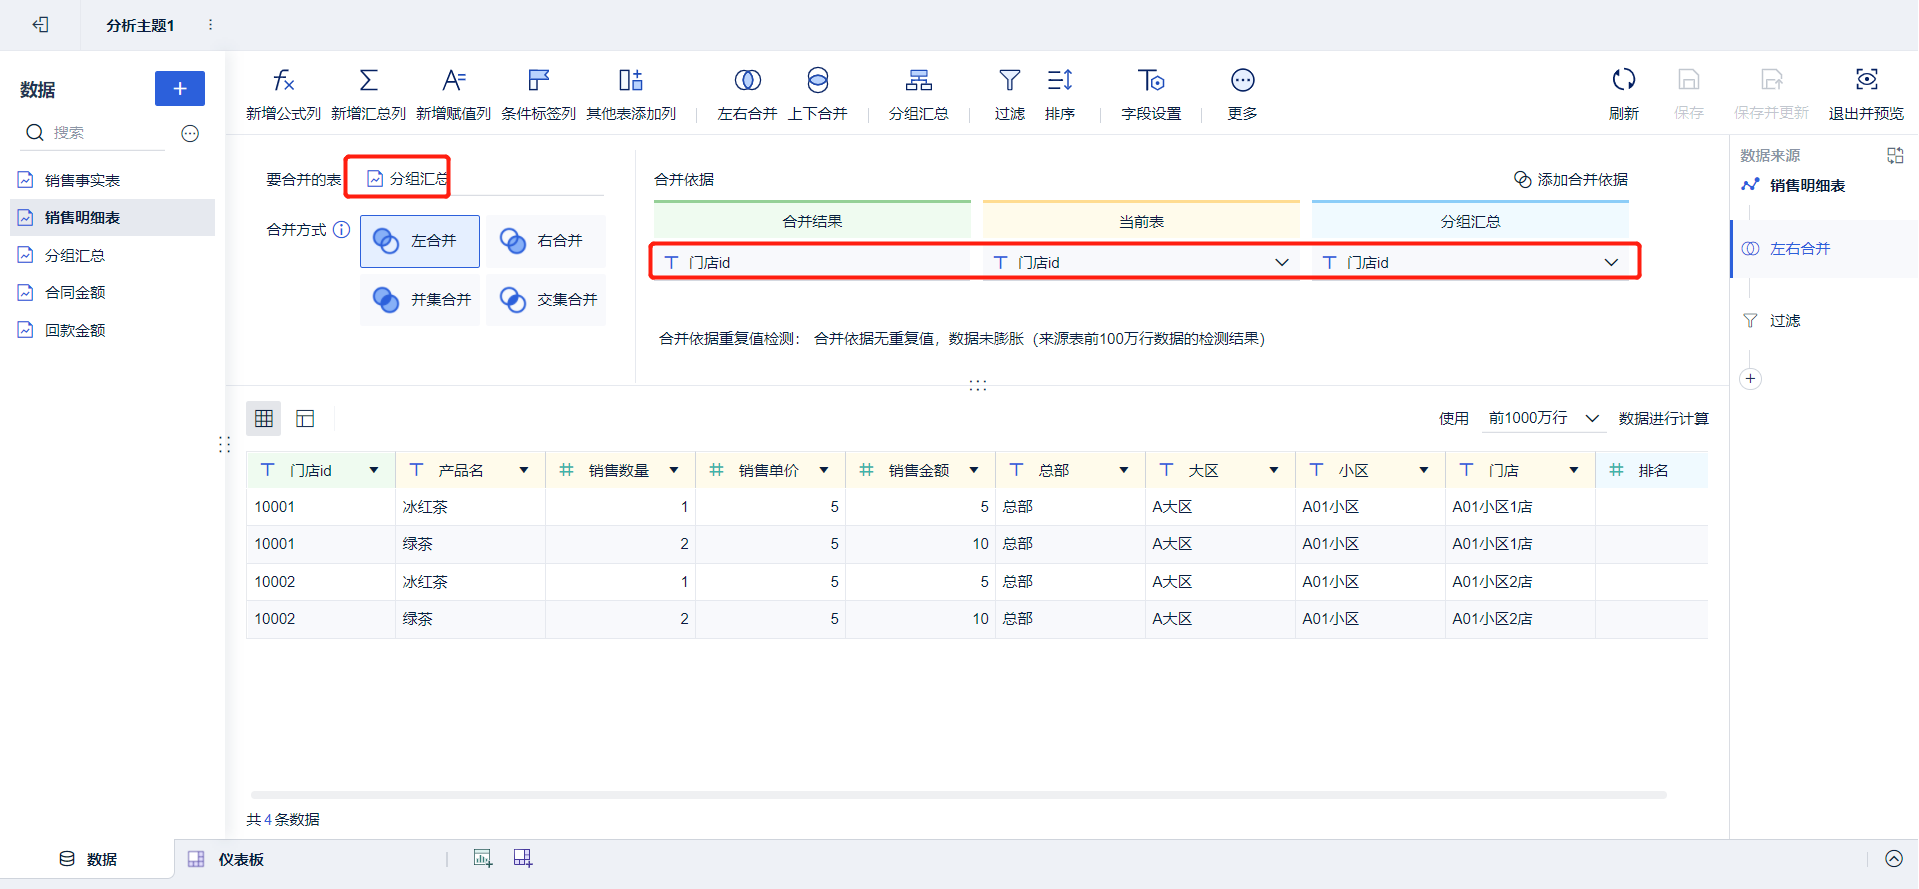
Task: Select 销售明细表 in data list
Action: pyautogui.click(x=112, y=217)
